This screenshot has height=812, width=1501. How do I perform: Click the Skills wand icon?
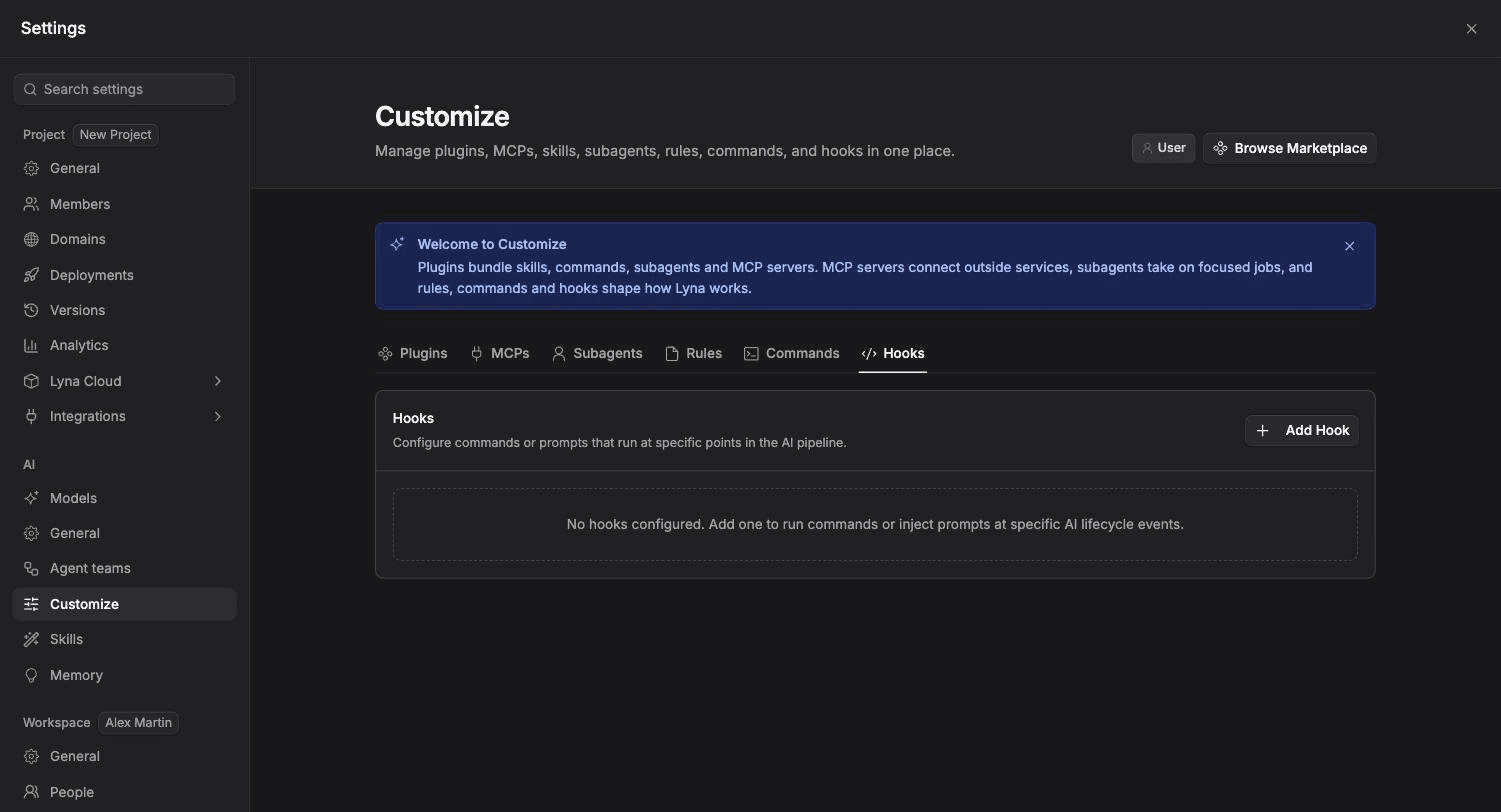click(31, 640)
